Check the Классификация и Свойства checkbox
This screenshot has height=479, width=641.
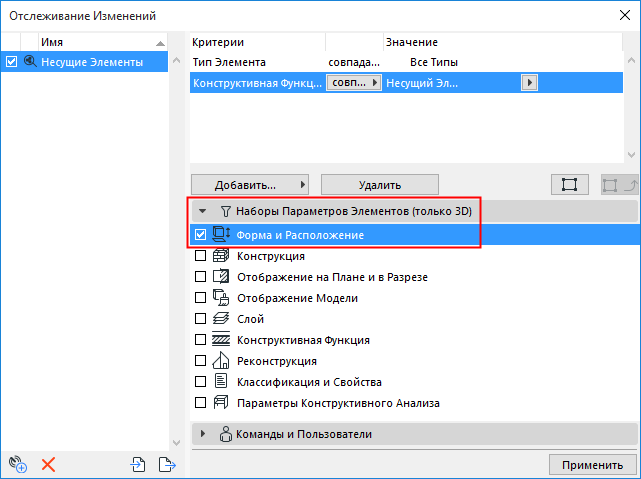[x=201, y=382]
